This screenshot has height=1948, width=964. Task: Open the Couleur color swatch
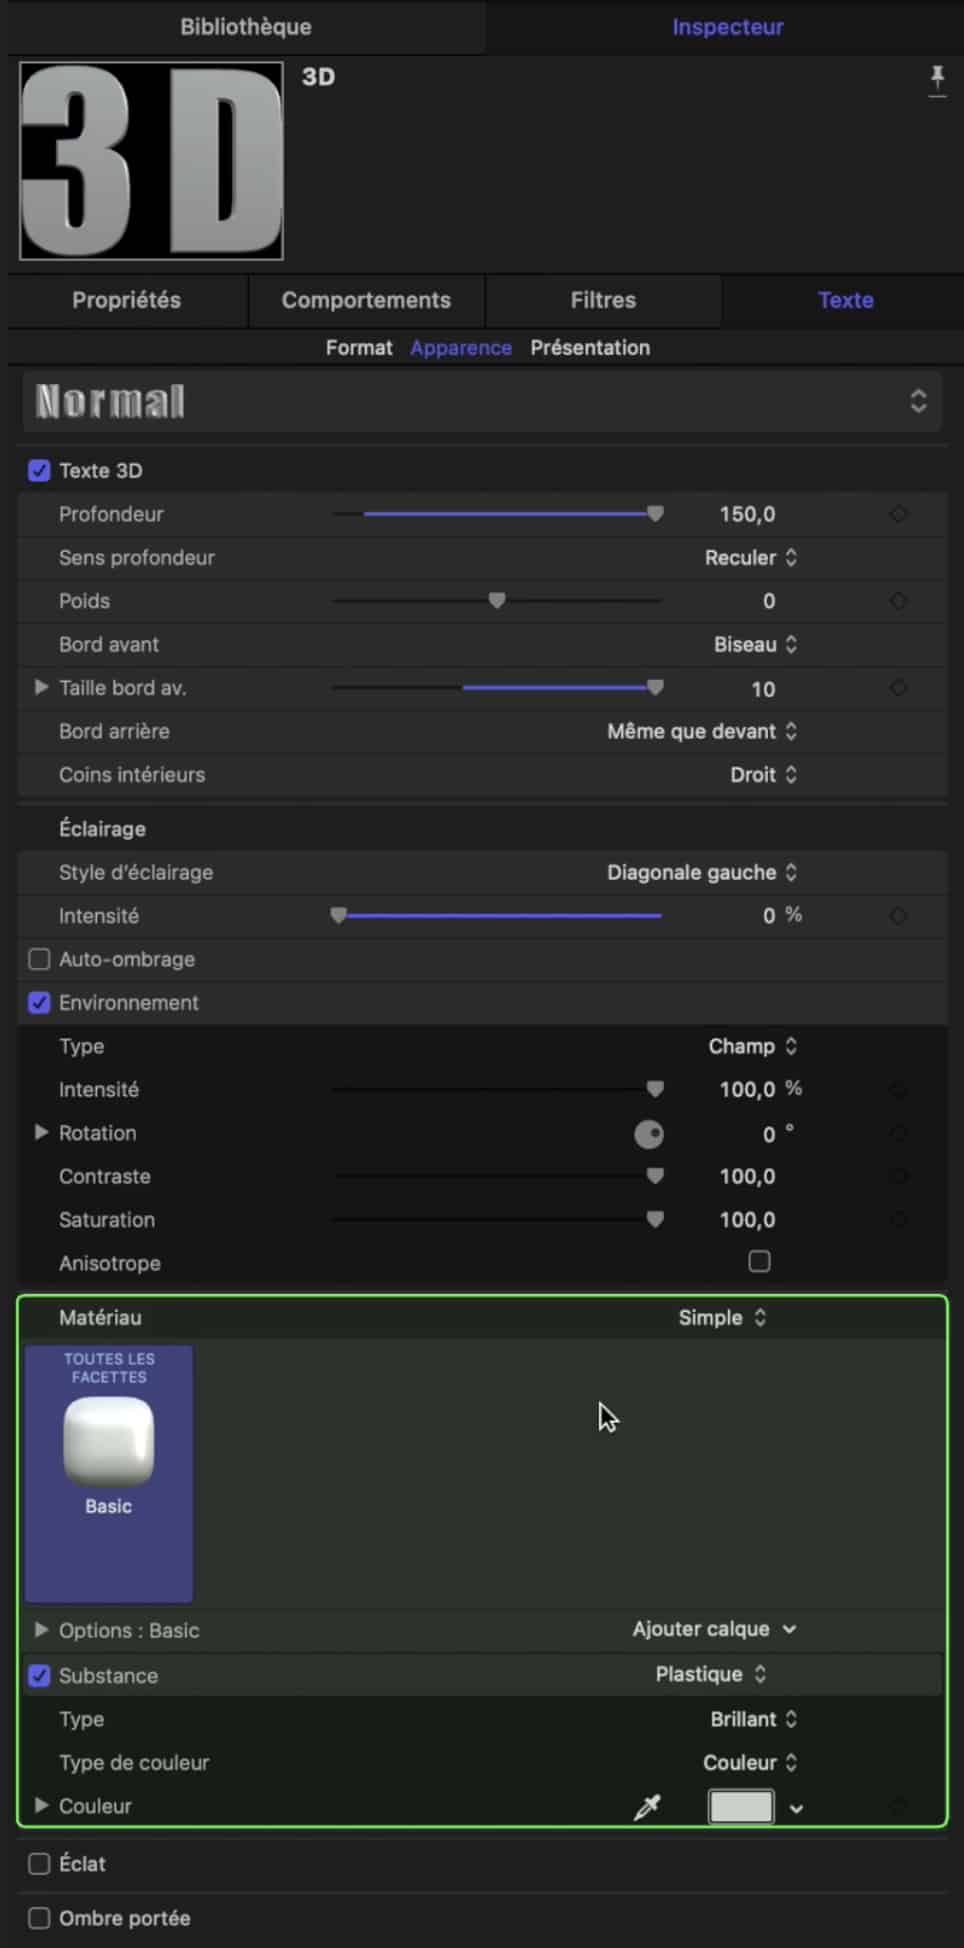[741, 1807]
